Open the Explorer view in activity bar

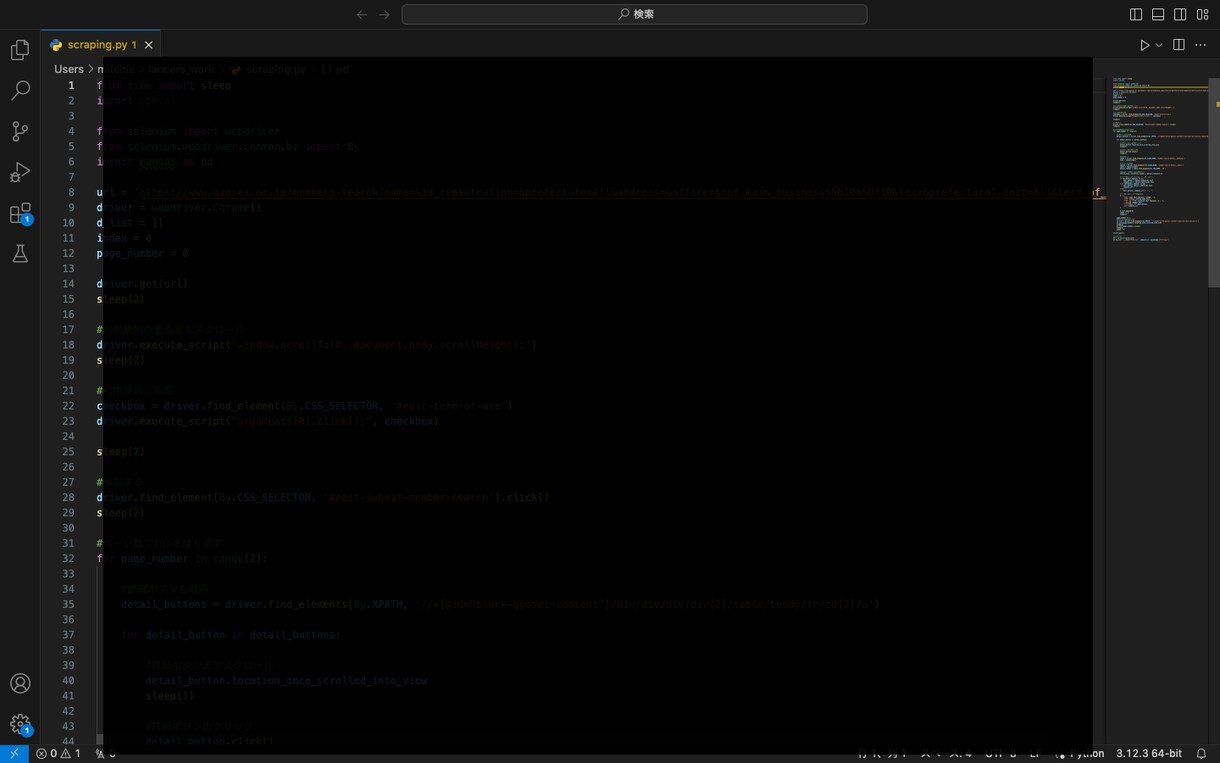tap(20, 49)
